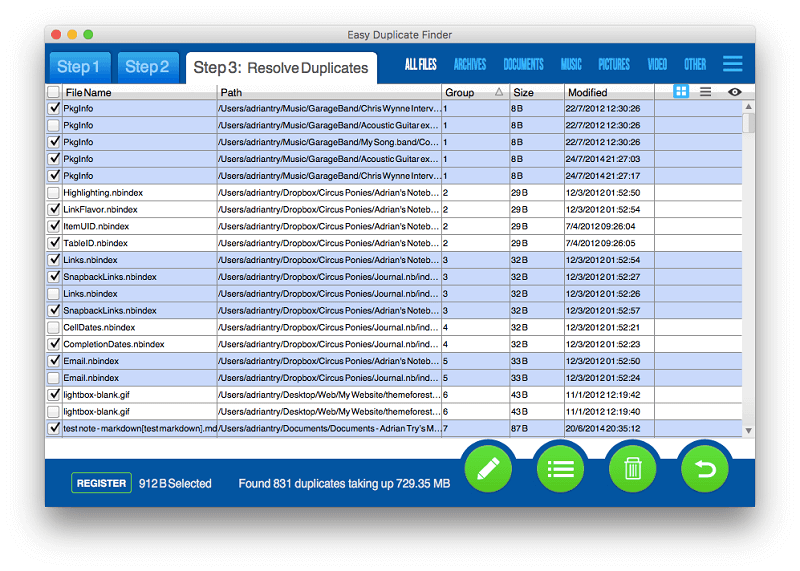Click the test note markdown file name
The width and height of the screenshot is (800, 571).
coord(140,429)
